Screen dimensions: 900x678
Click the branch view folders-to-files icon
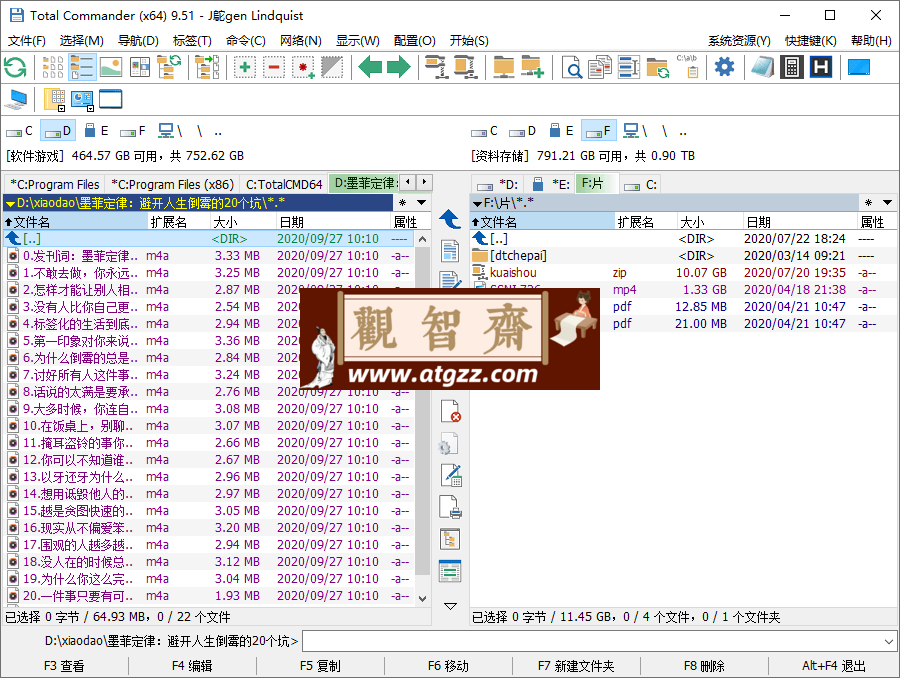click(207, 67)
